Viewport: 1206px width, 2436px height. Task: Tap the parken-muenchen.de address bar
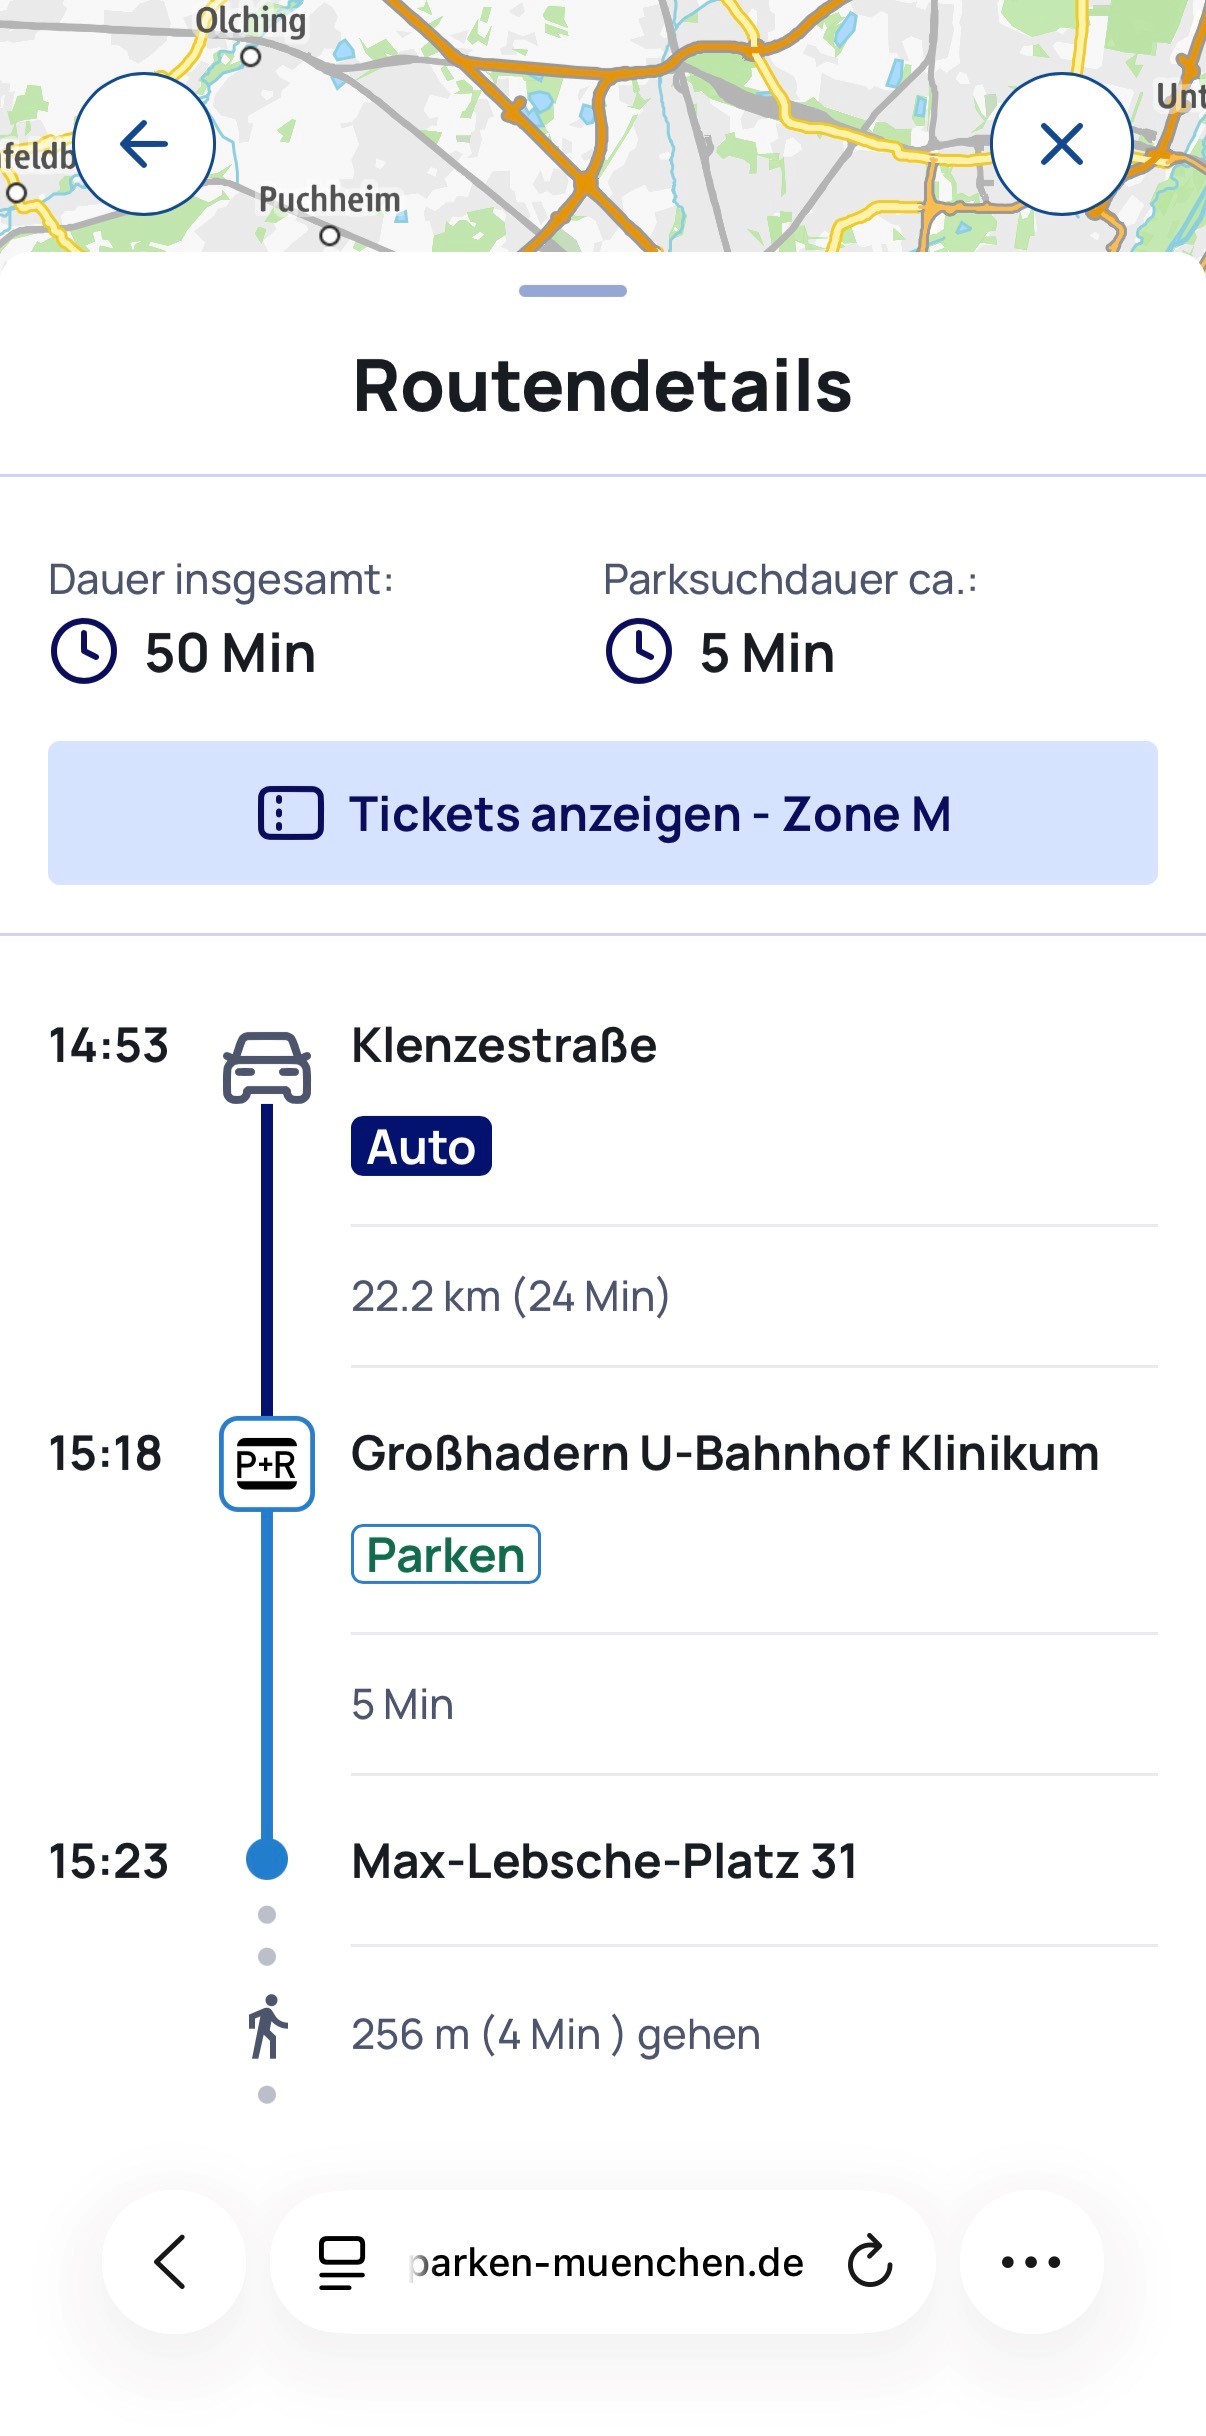click(x=606, y=2262)
